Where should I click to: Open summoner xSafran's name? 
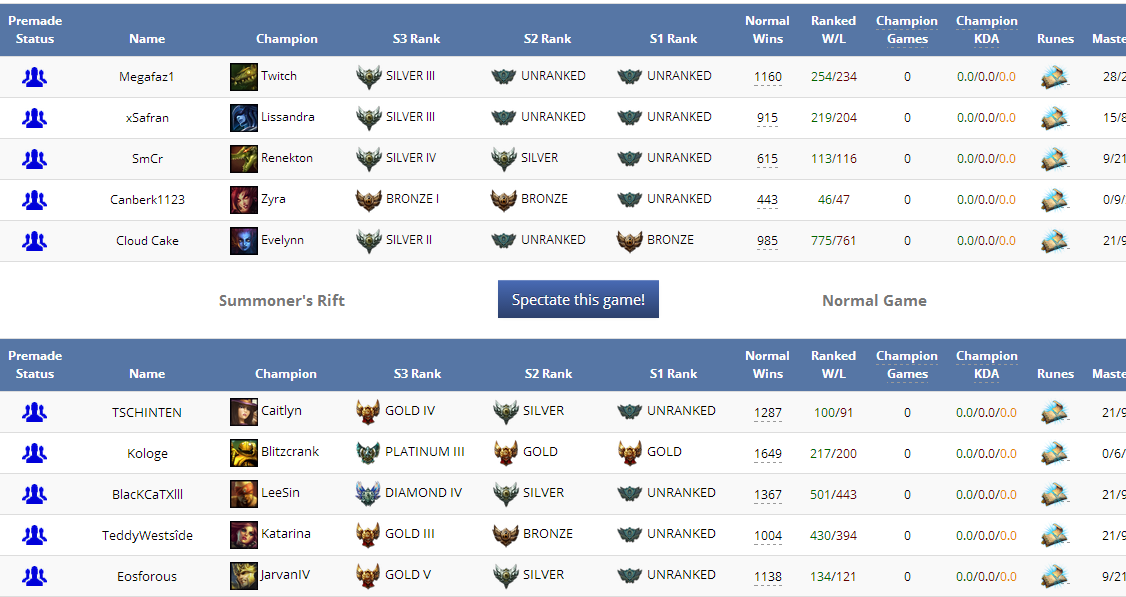coord(147,118)
